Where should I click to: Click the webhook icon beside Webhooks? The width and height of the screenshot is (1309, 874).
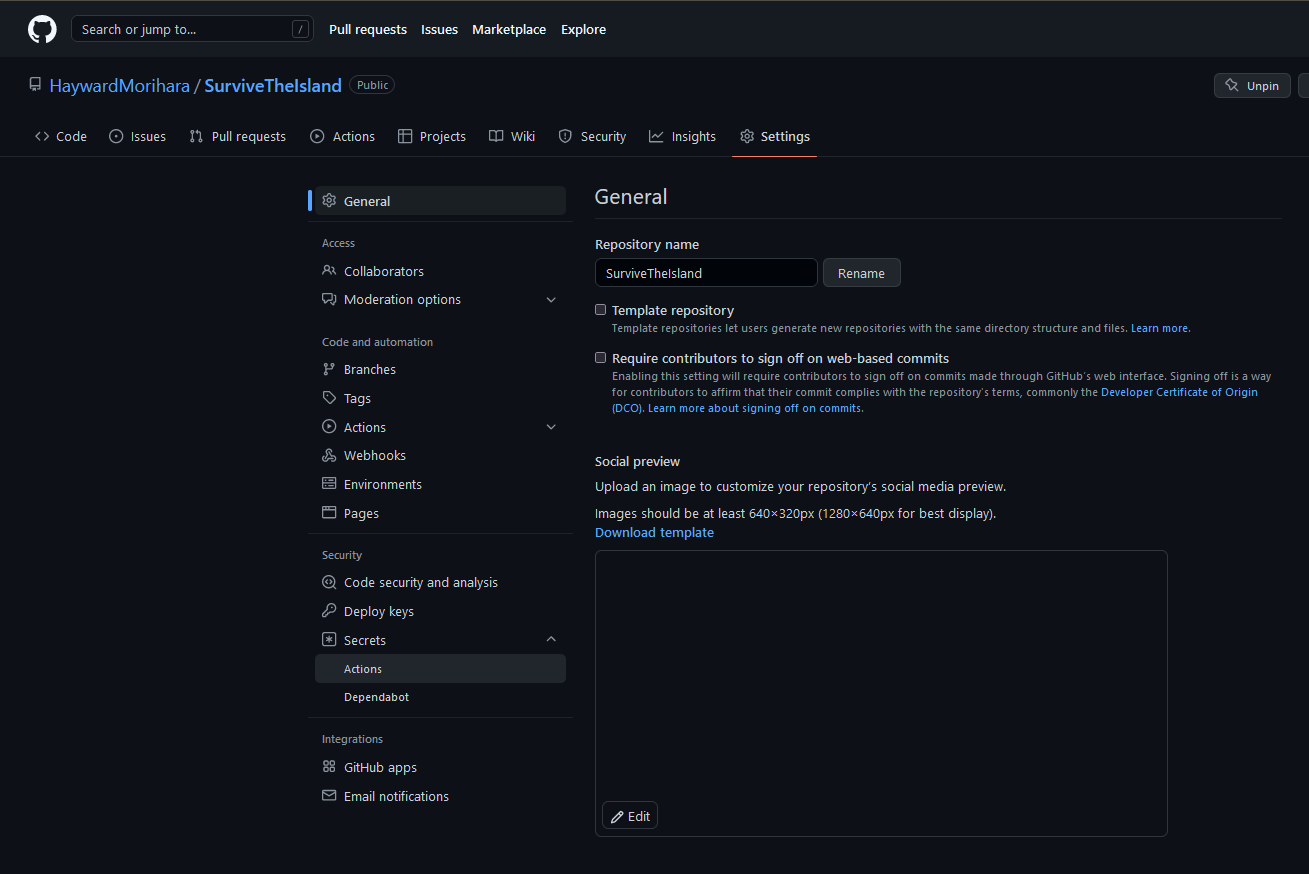point(329,455)
